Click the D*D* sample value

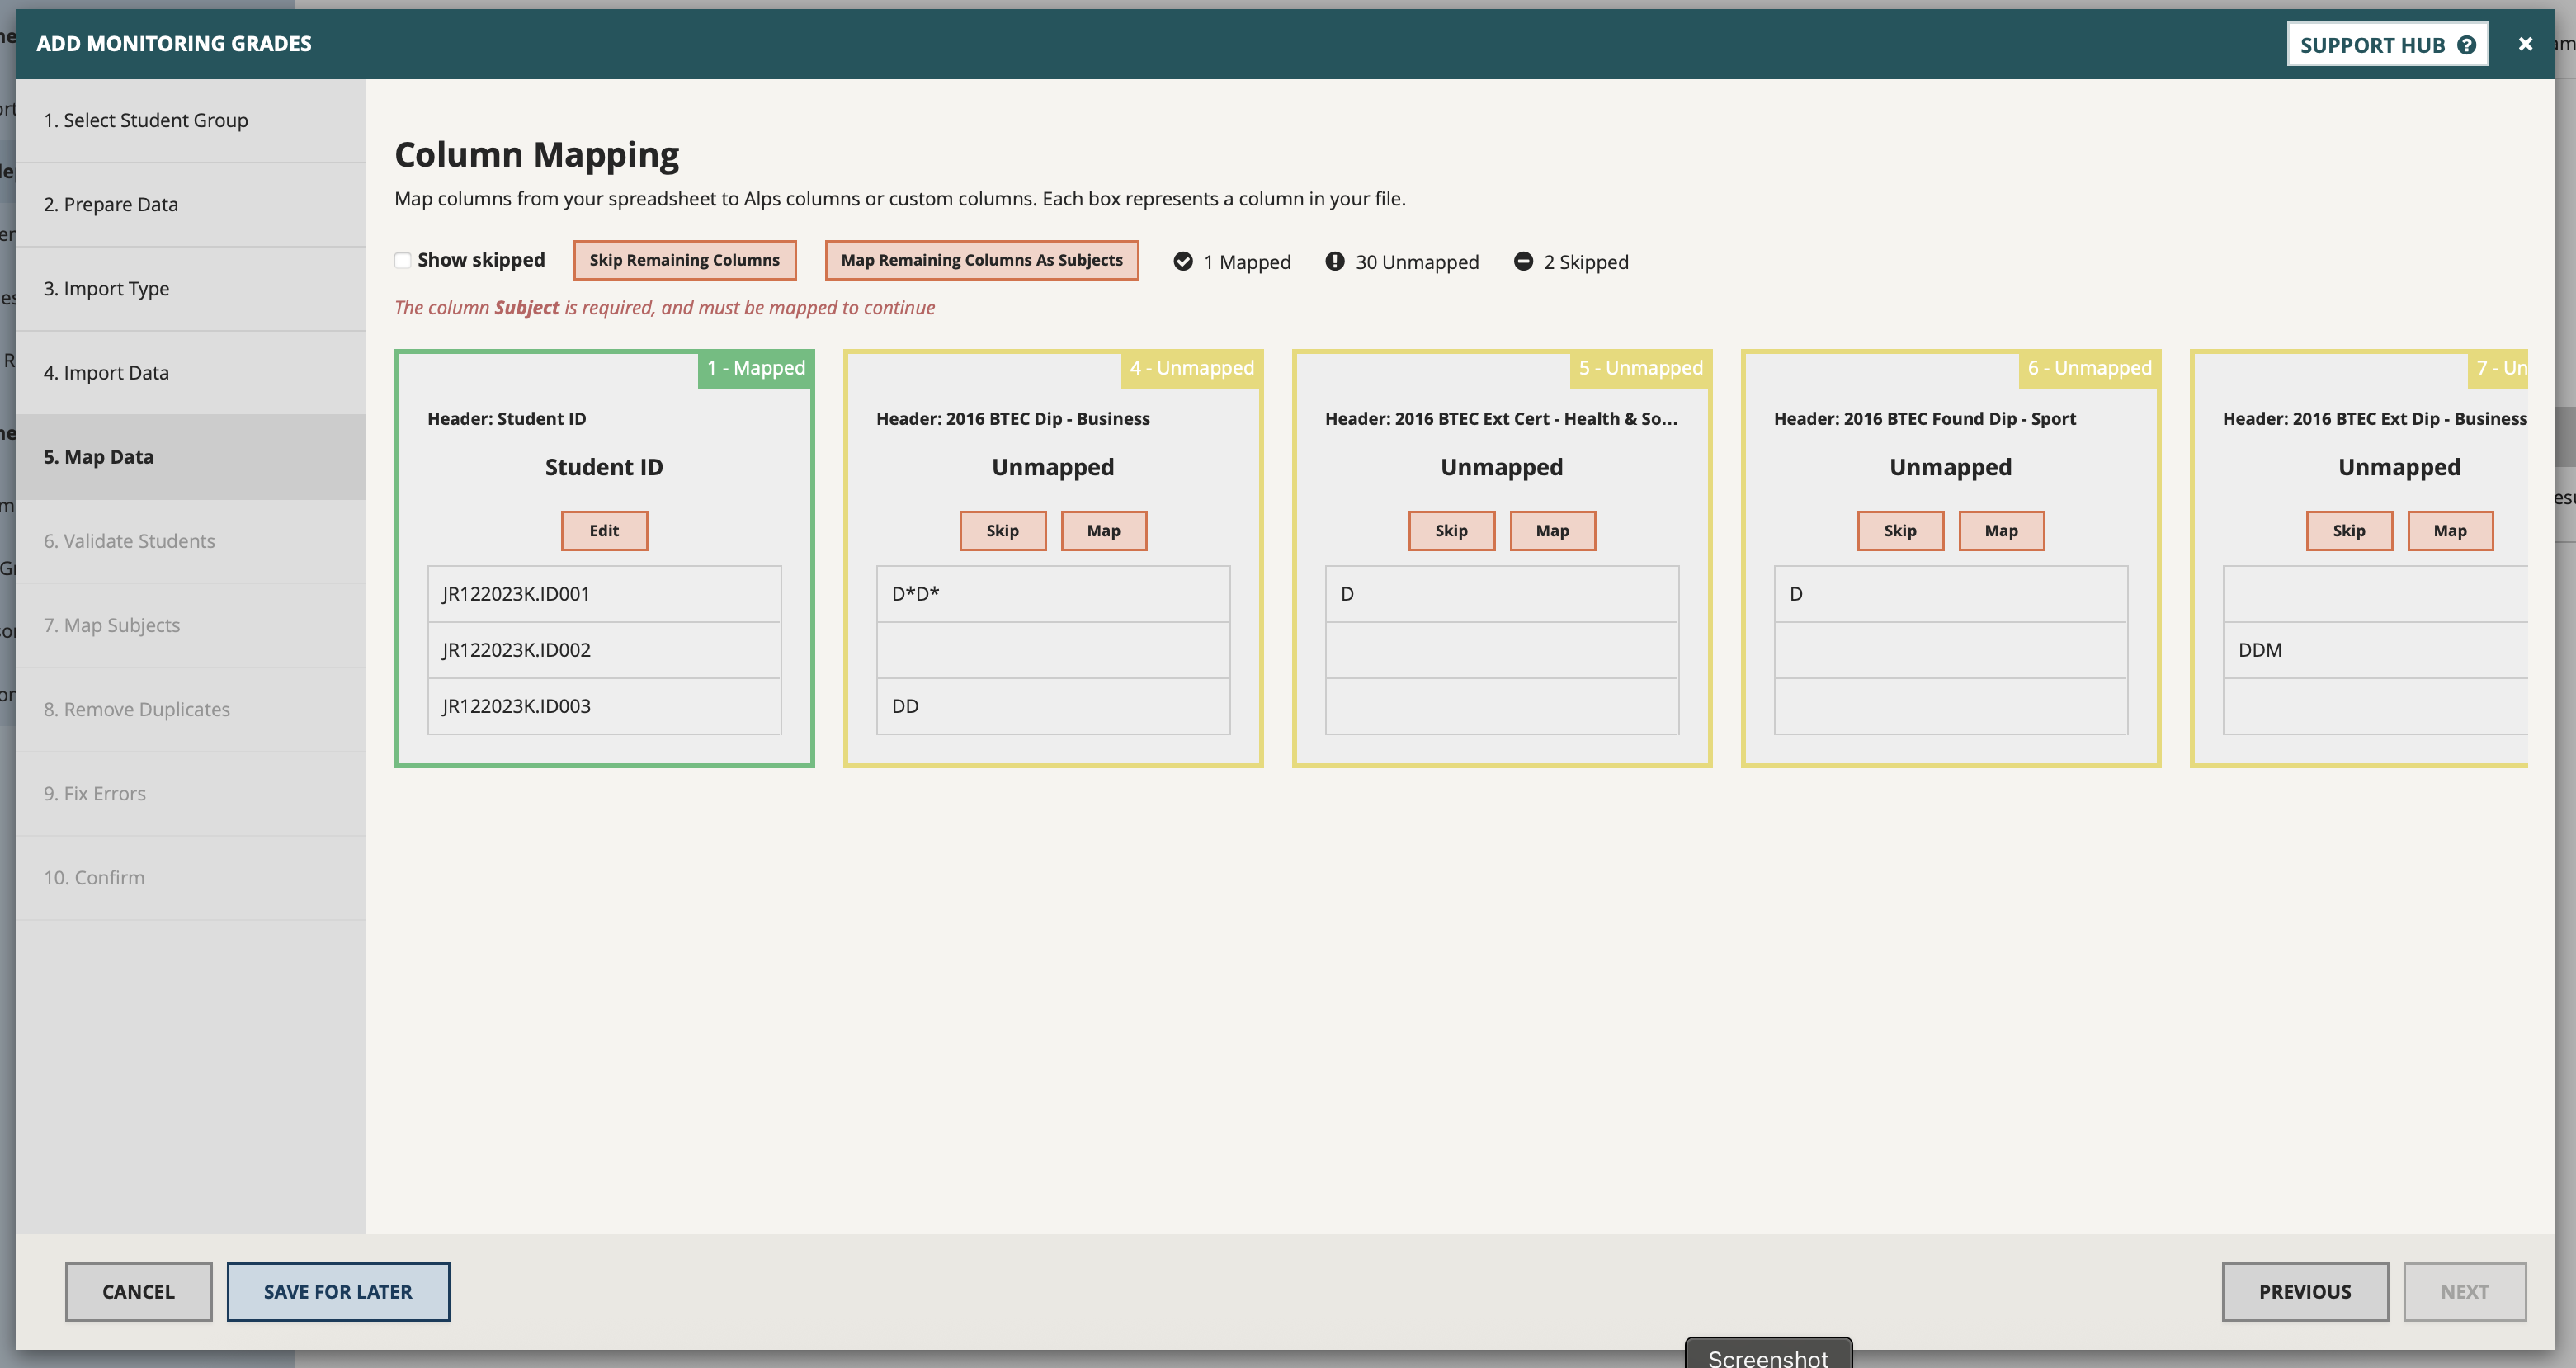(x=1053, y=594)
